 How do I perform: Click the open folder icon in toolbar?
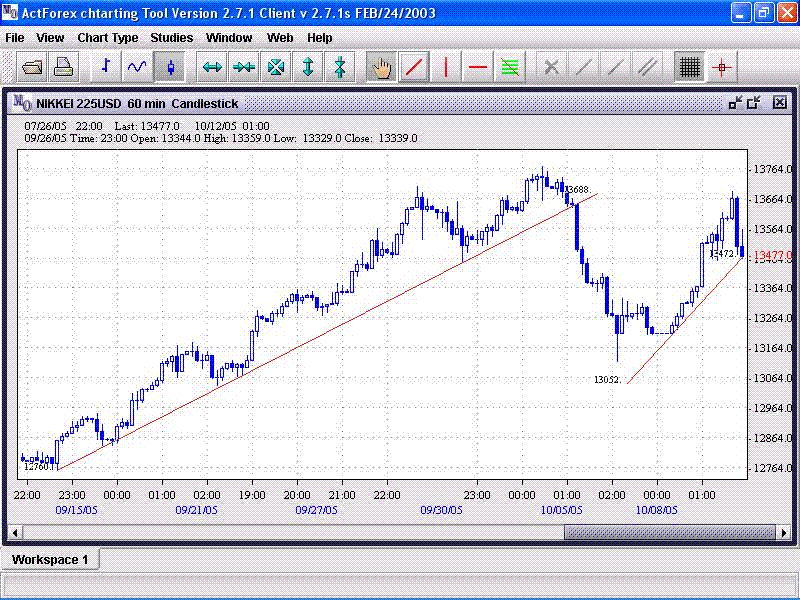coord(32,67)
